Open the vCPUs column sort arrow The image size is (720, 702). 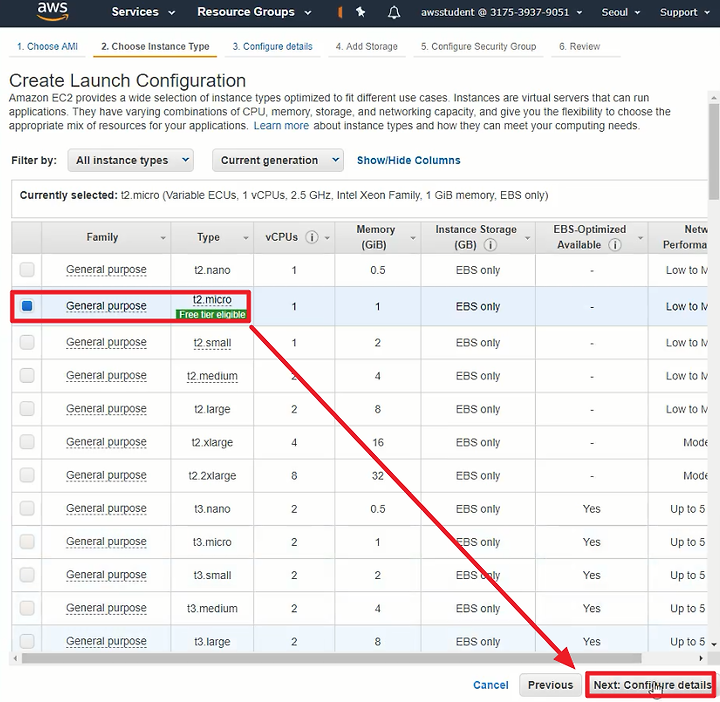pyautogui.click(x=327, y=238)
